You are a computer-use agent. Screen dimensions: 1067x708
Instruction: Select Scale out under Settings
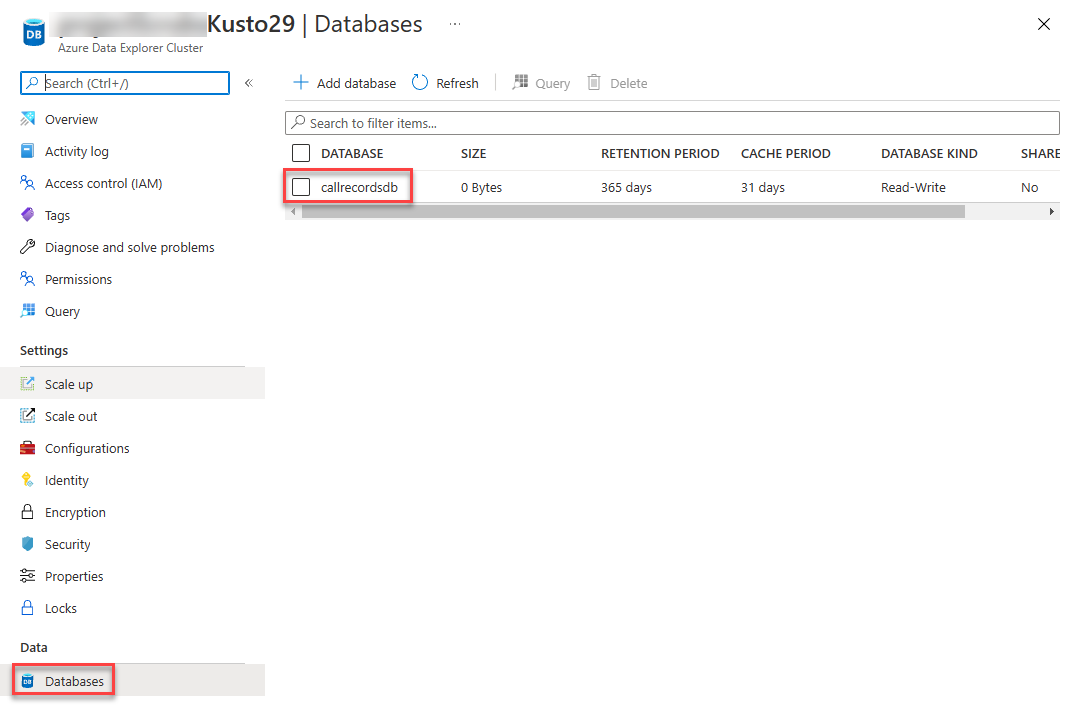[x=71, y=416]
